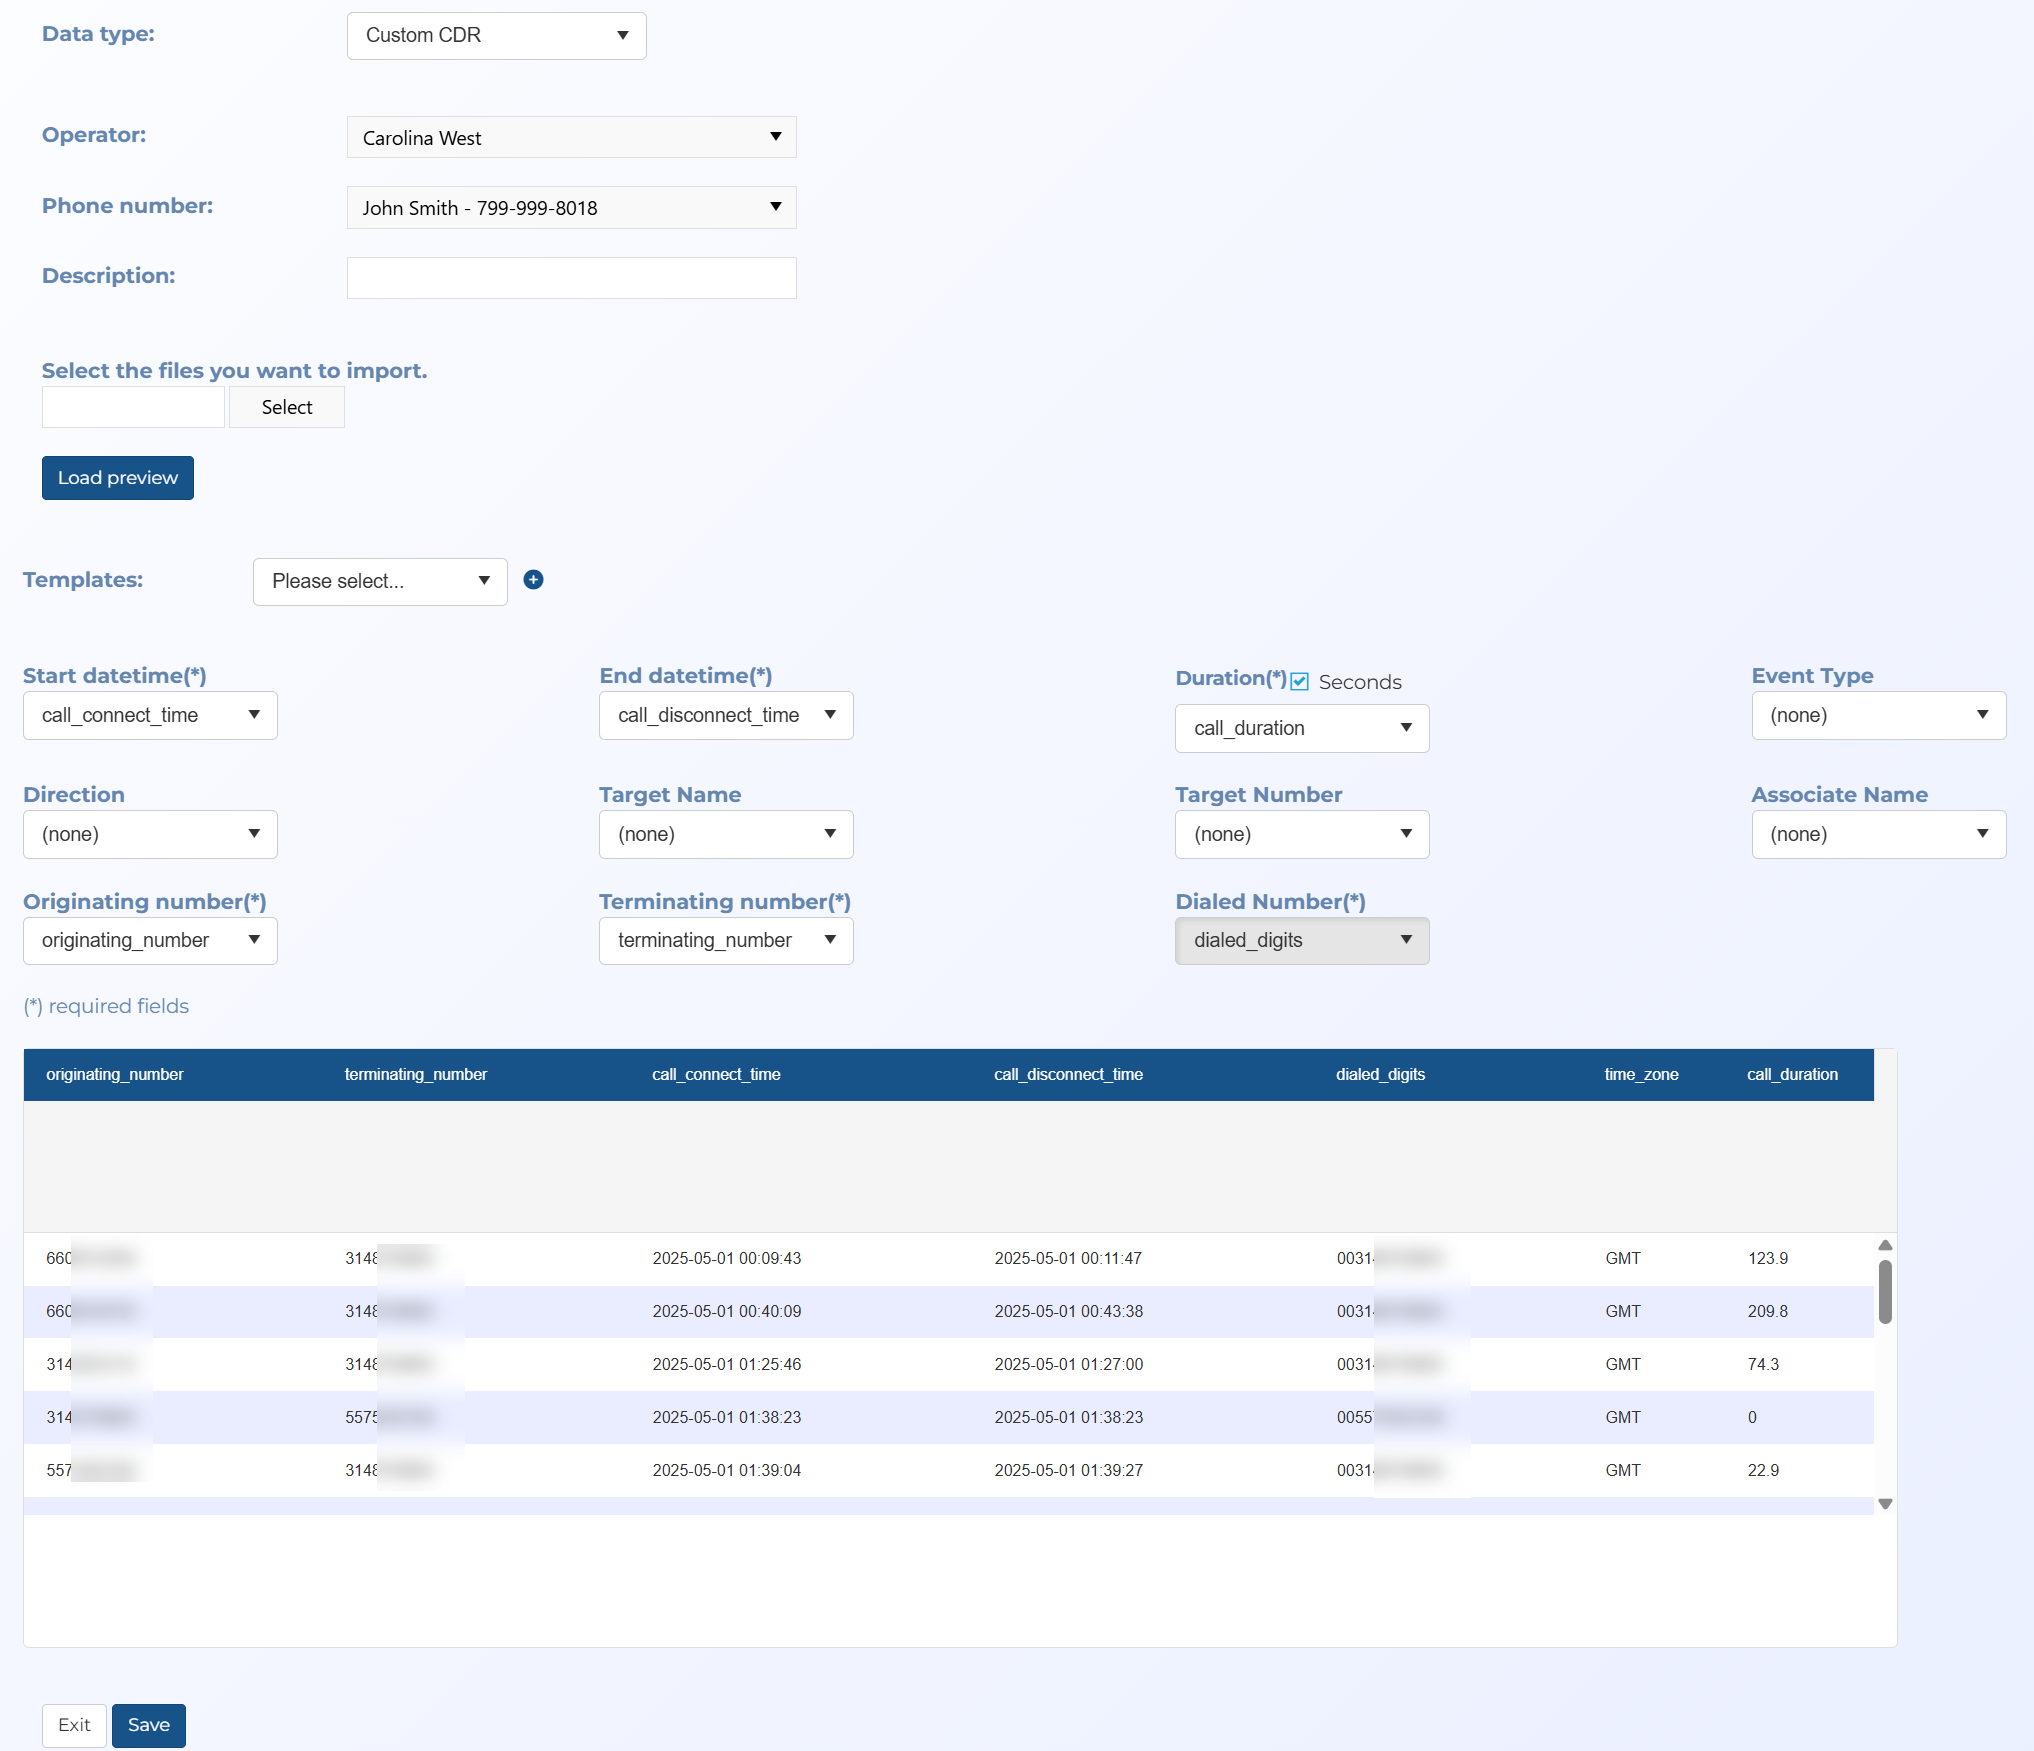Screen dimensions: 2034x1751
Task: Click the add template plus icon
Action: click(533, 580)
